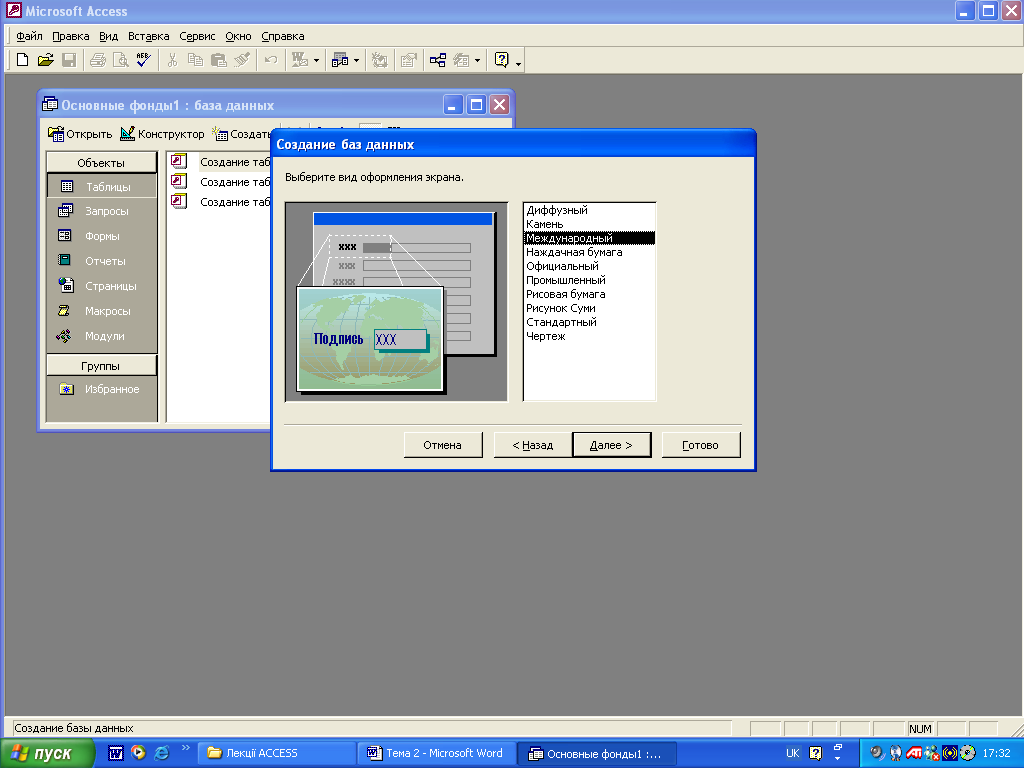Select Страницы in the objects pane
This screenshot has width=1024, height=768.
[x=101, y=285]
